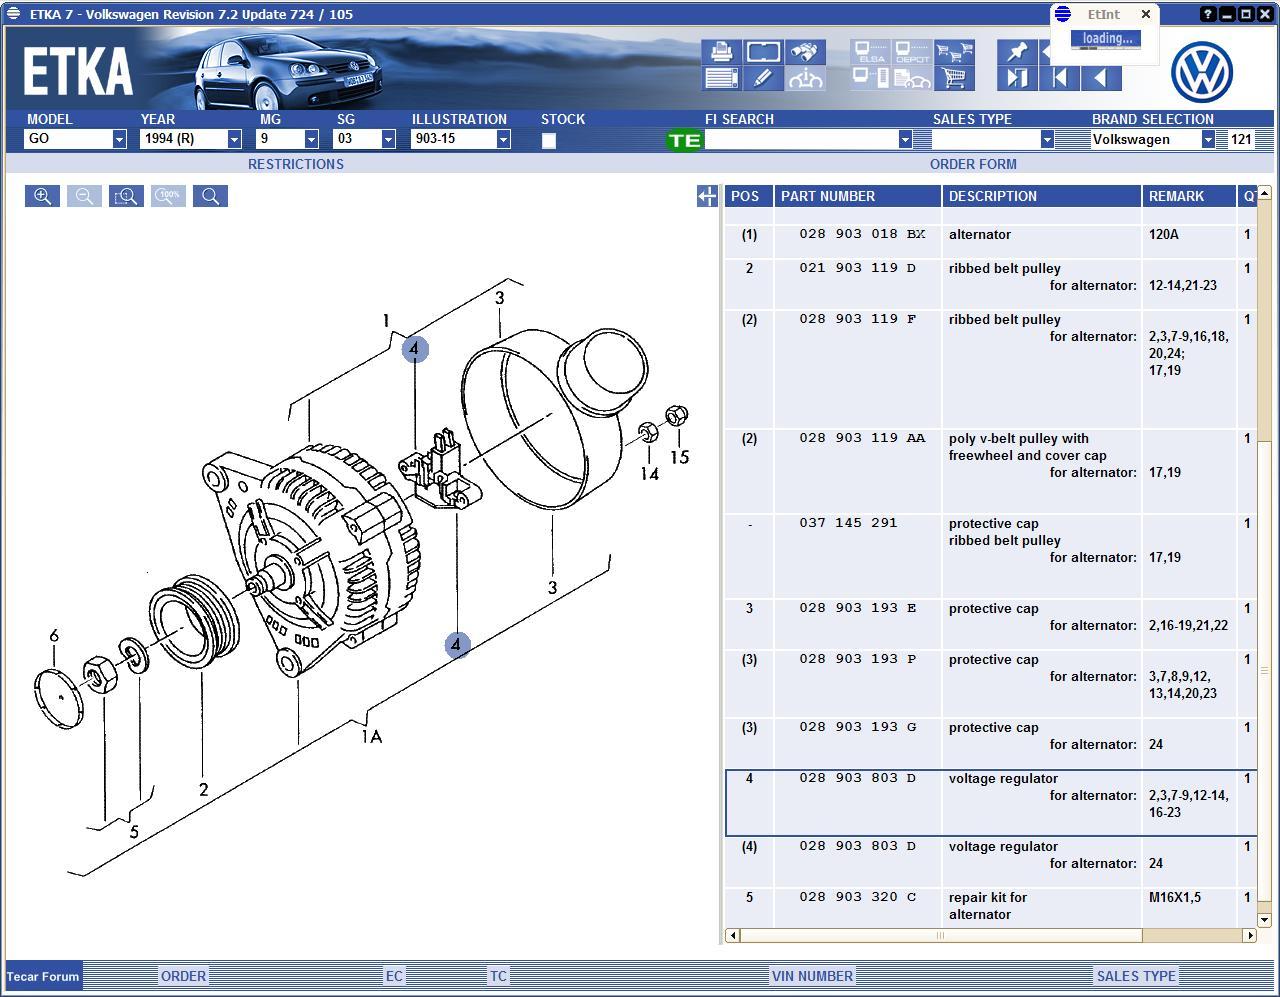
Task: Click Tecar Forum in the bottom bar
Action: 43,976
